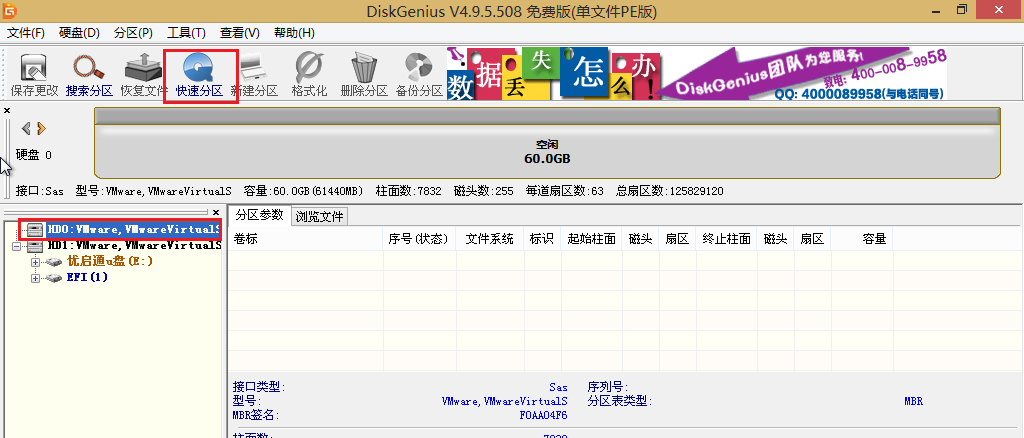Expand the EFI(1) tree node
Viewport: 1024px width, 438px height.
(36, 279)
